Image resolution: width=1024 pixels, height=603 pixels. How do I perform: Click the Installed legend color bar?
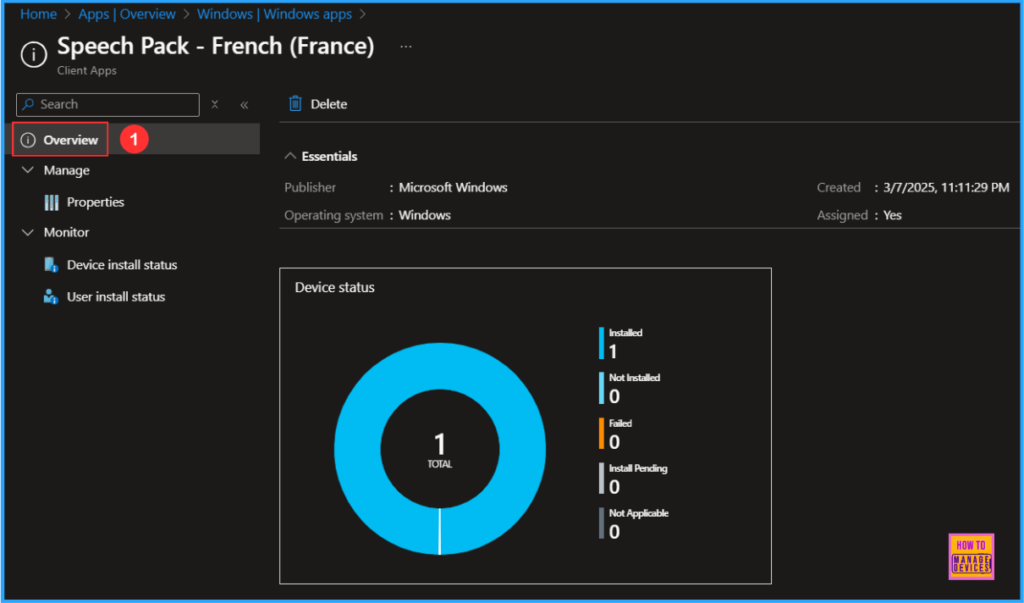point(601,344)
